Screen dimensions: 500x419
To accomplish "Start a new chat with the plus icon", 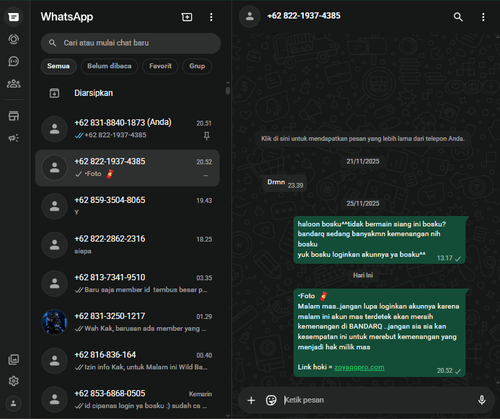I will pos(187,17).
